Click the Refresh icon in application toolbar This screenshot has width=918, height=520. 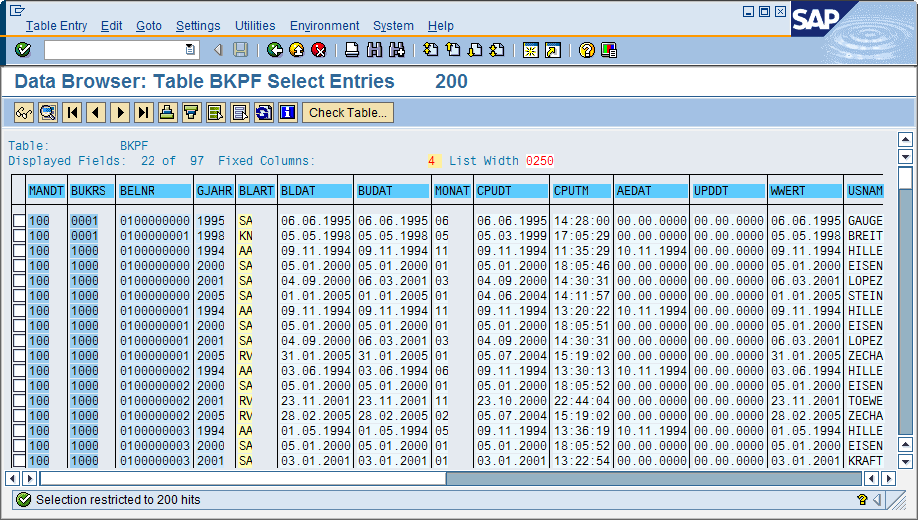[263, 113]
